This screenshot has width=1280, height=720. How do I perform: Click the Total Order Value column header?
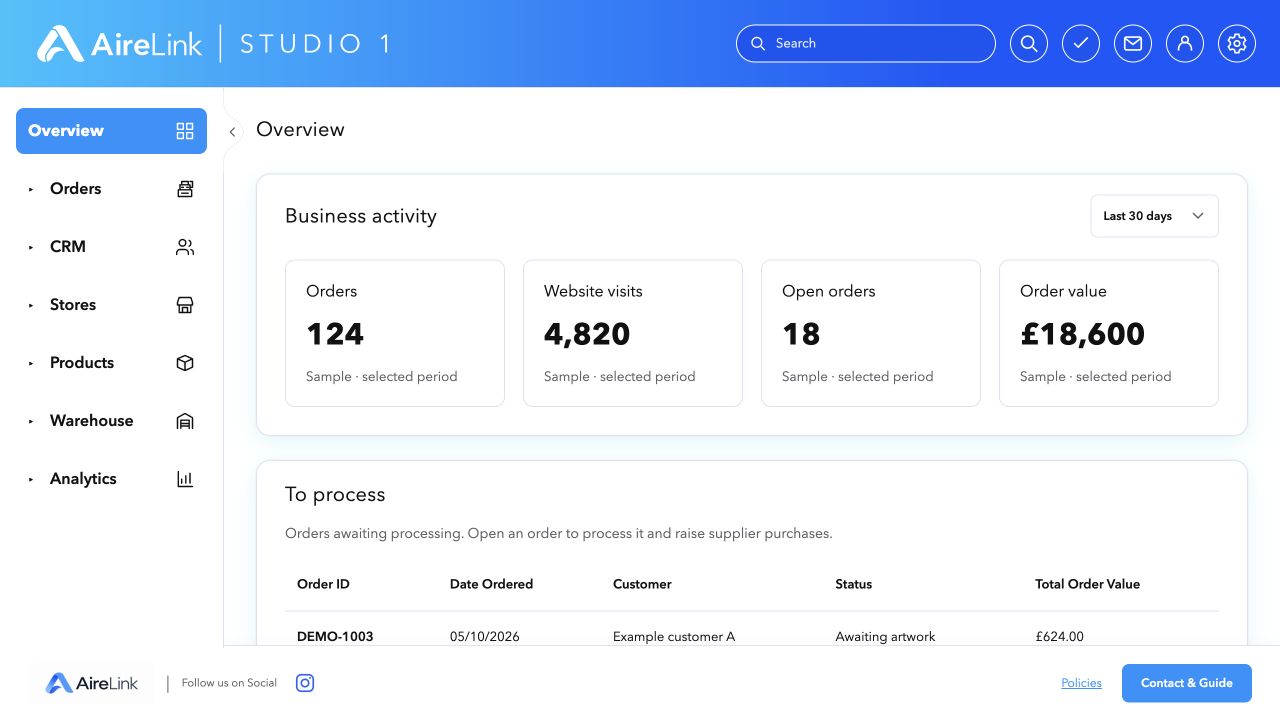coord(1087,584)
